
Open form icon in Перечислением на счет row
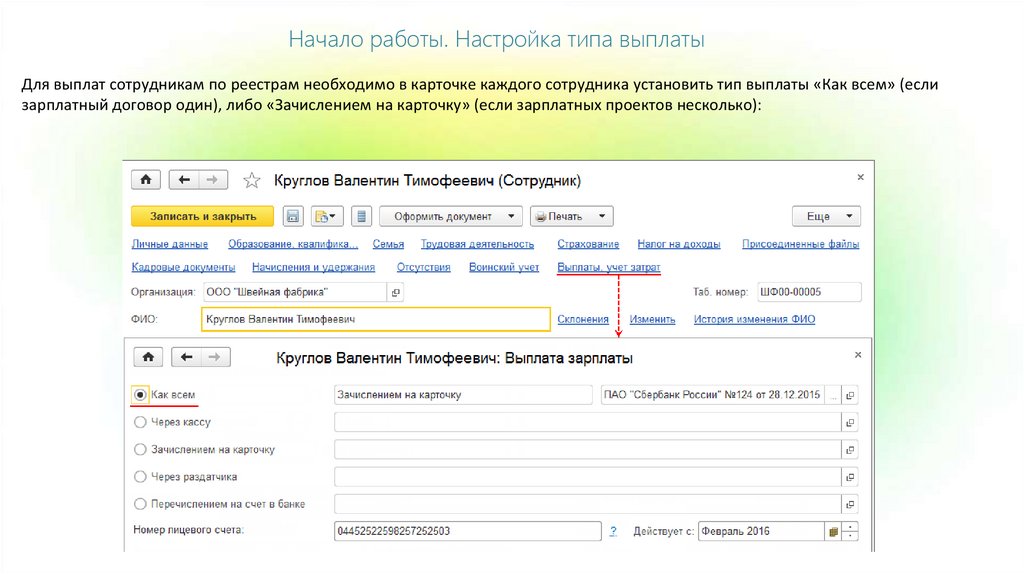(x=850, y=504)
